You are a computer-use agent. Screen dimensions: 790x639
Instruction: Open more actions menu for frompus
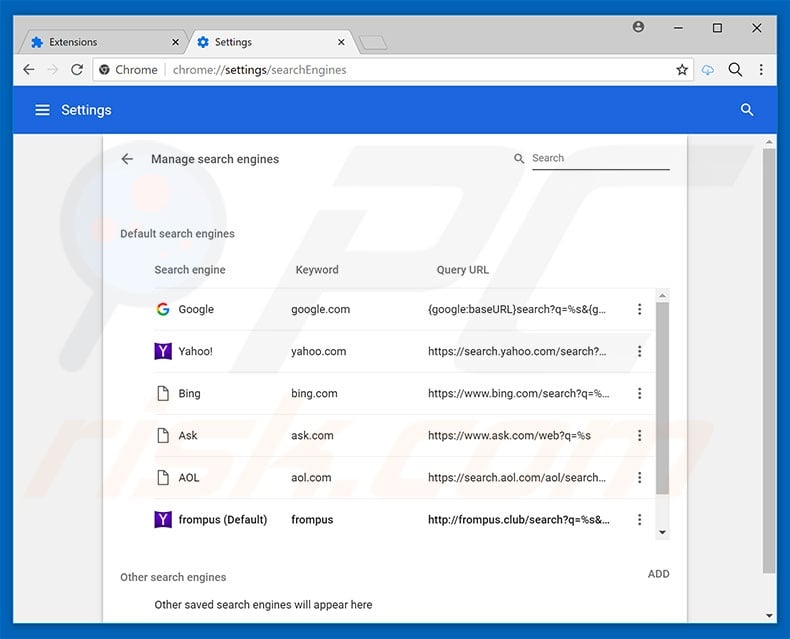[639, 520]
